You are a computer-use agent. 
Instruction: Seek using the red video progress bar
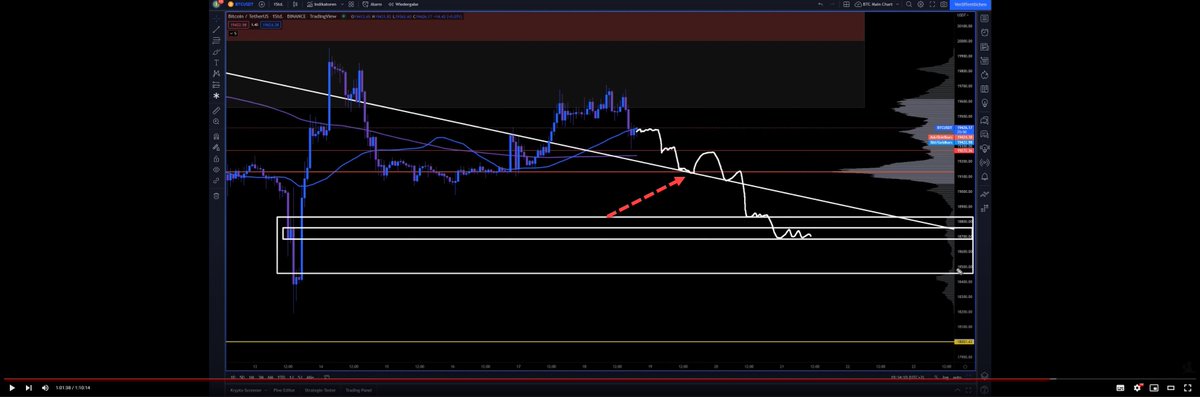coord(600,380)
